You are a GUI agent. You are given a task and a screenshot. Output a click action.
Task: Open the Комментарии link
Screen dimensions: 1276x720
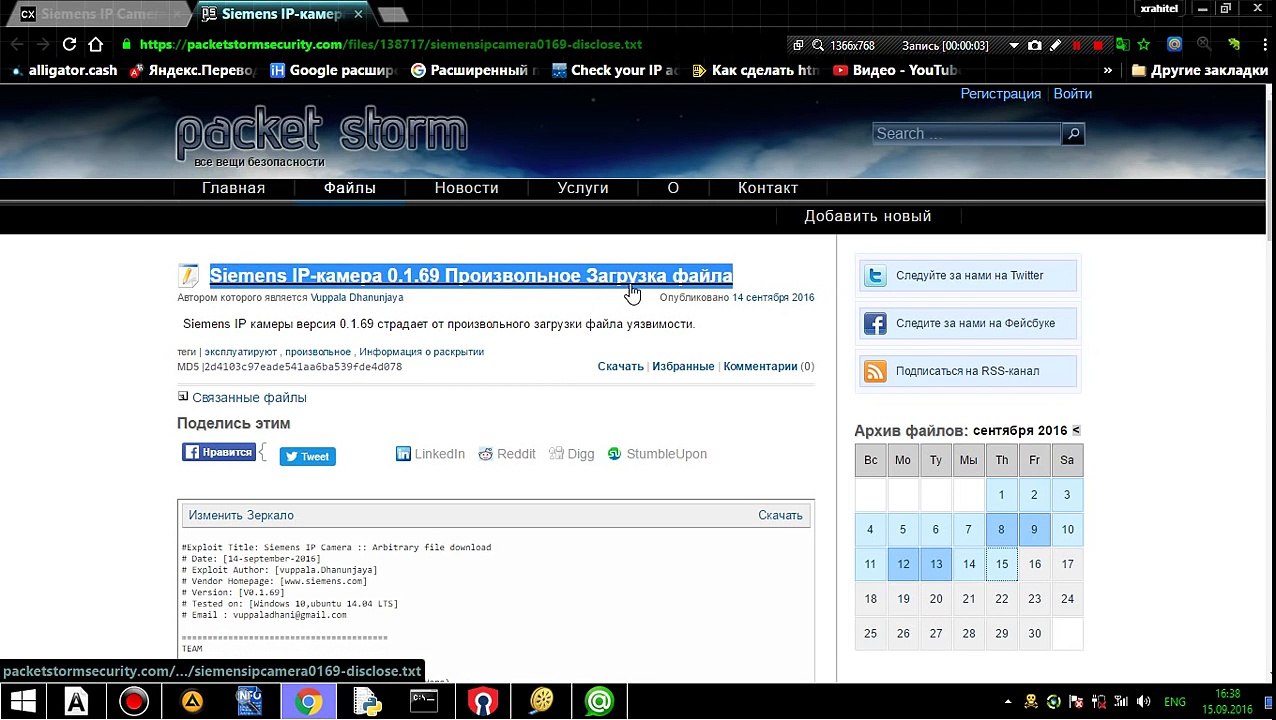tap(760, 366)
